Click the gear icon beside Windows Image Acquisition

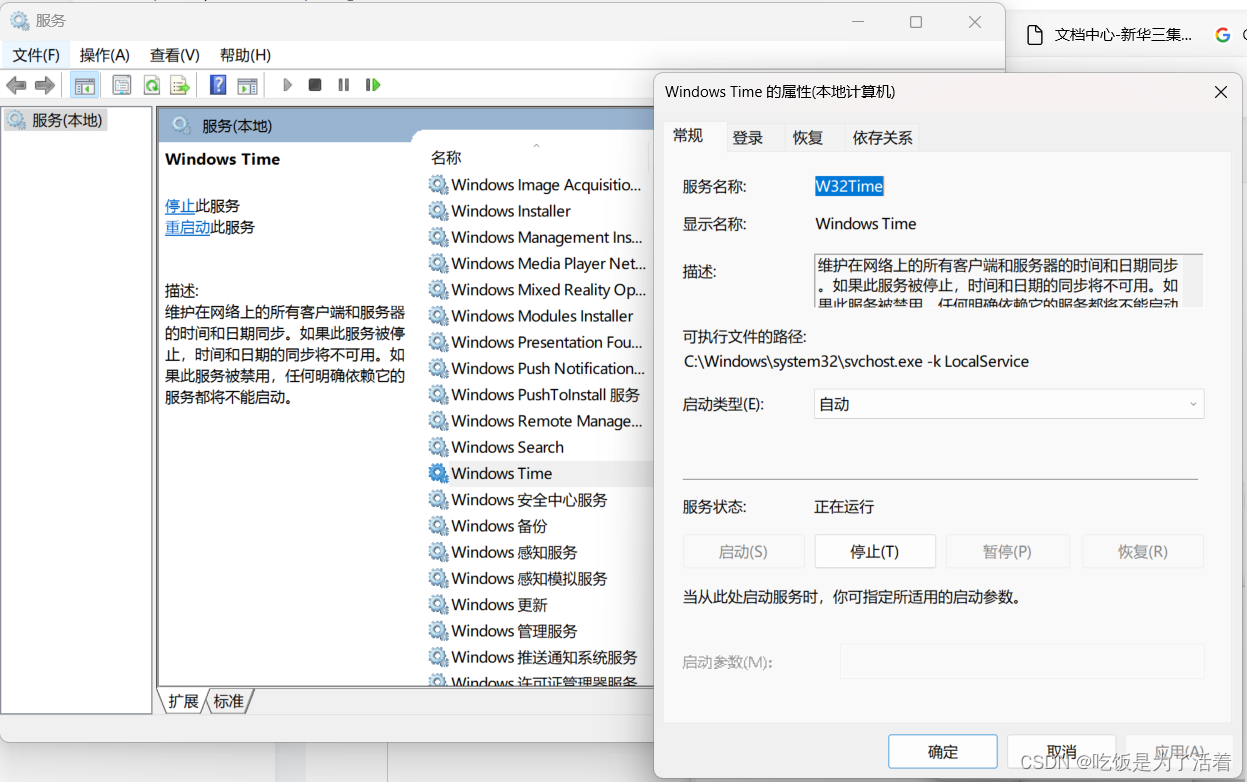coord(438,185)
